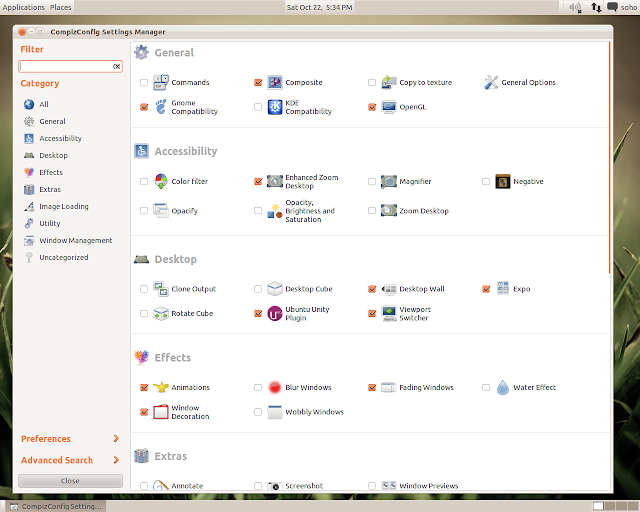The width and height of the screenshot is (640, 512).
Task: Open Ubuntu Unity Plugin icon
Action: click(275, 314)
